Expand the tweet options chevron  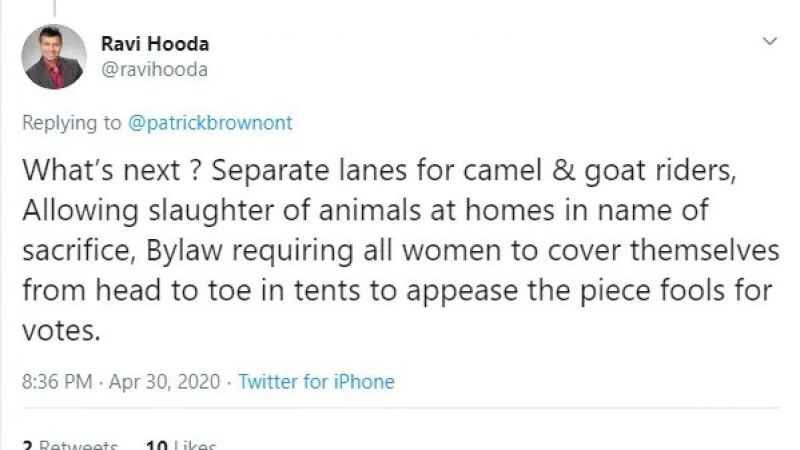[769, 42]
